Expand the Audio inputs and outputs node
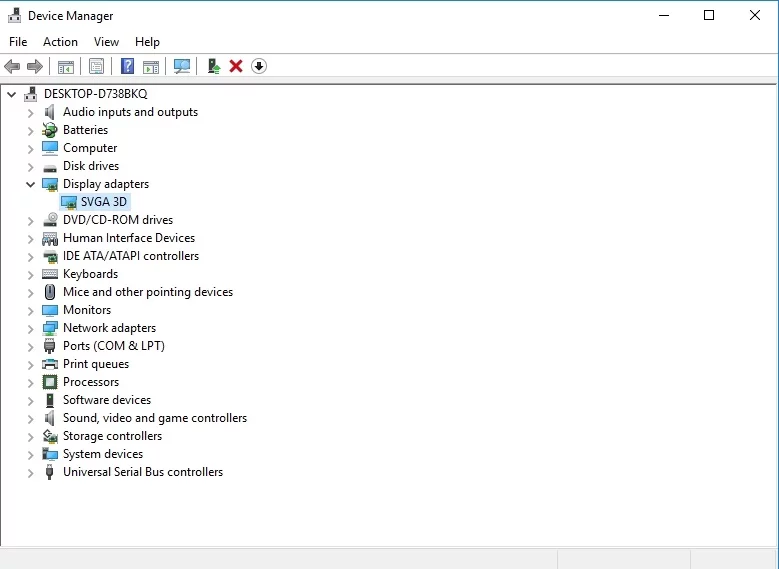 click(31, 112)
